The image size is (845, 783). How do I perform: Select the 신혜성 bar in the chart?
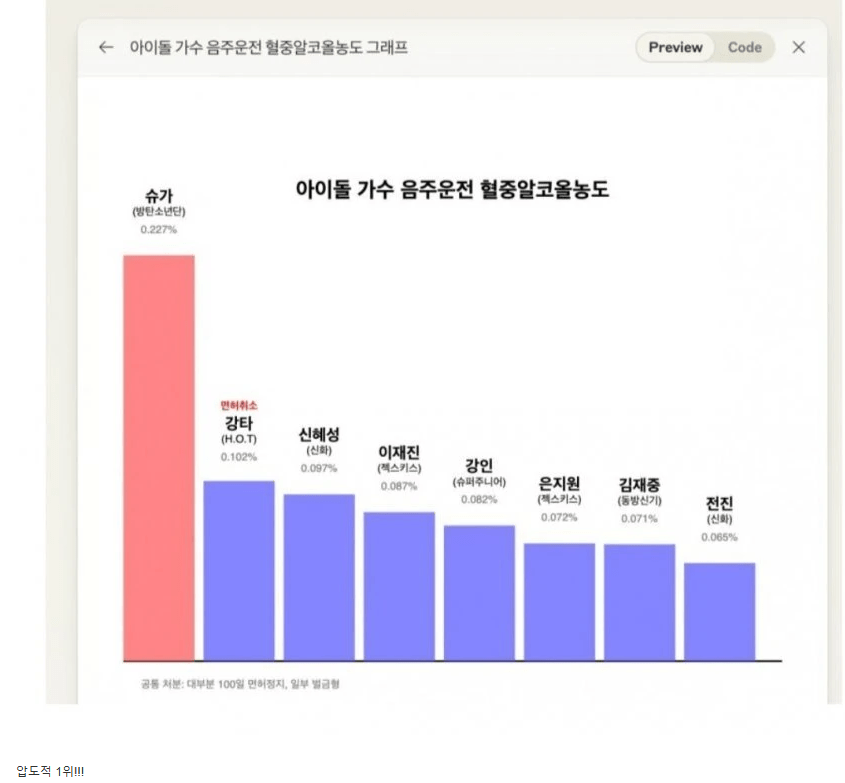[319, 576]
